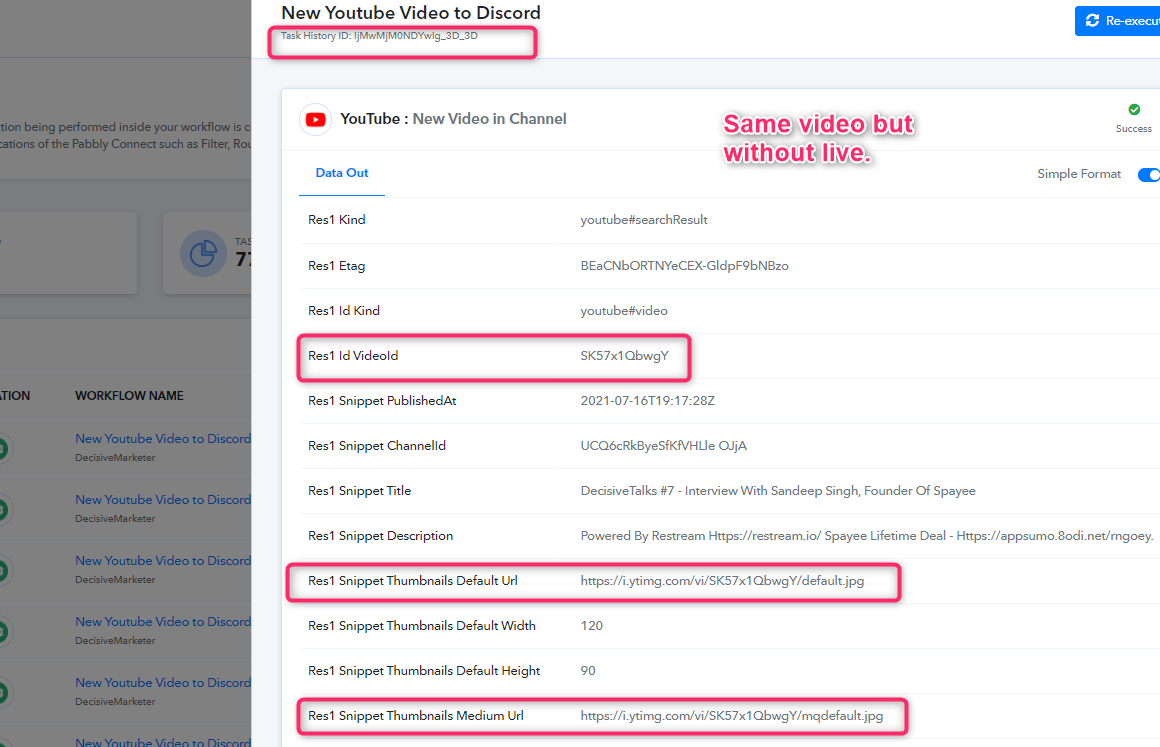Toggle the Simple Format switch
The image size is (1160, 747).
(x=1149, y=175)
